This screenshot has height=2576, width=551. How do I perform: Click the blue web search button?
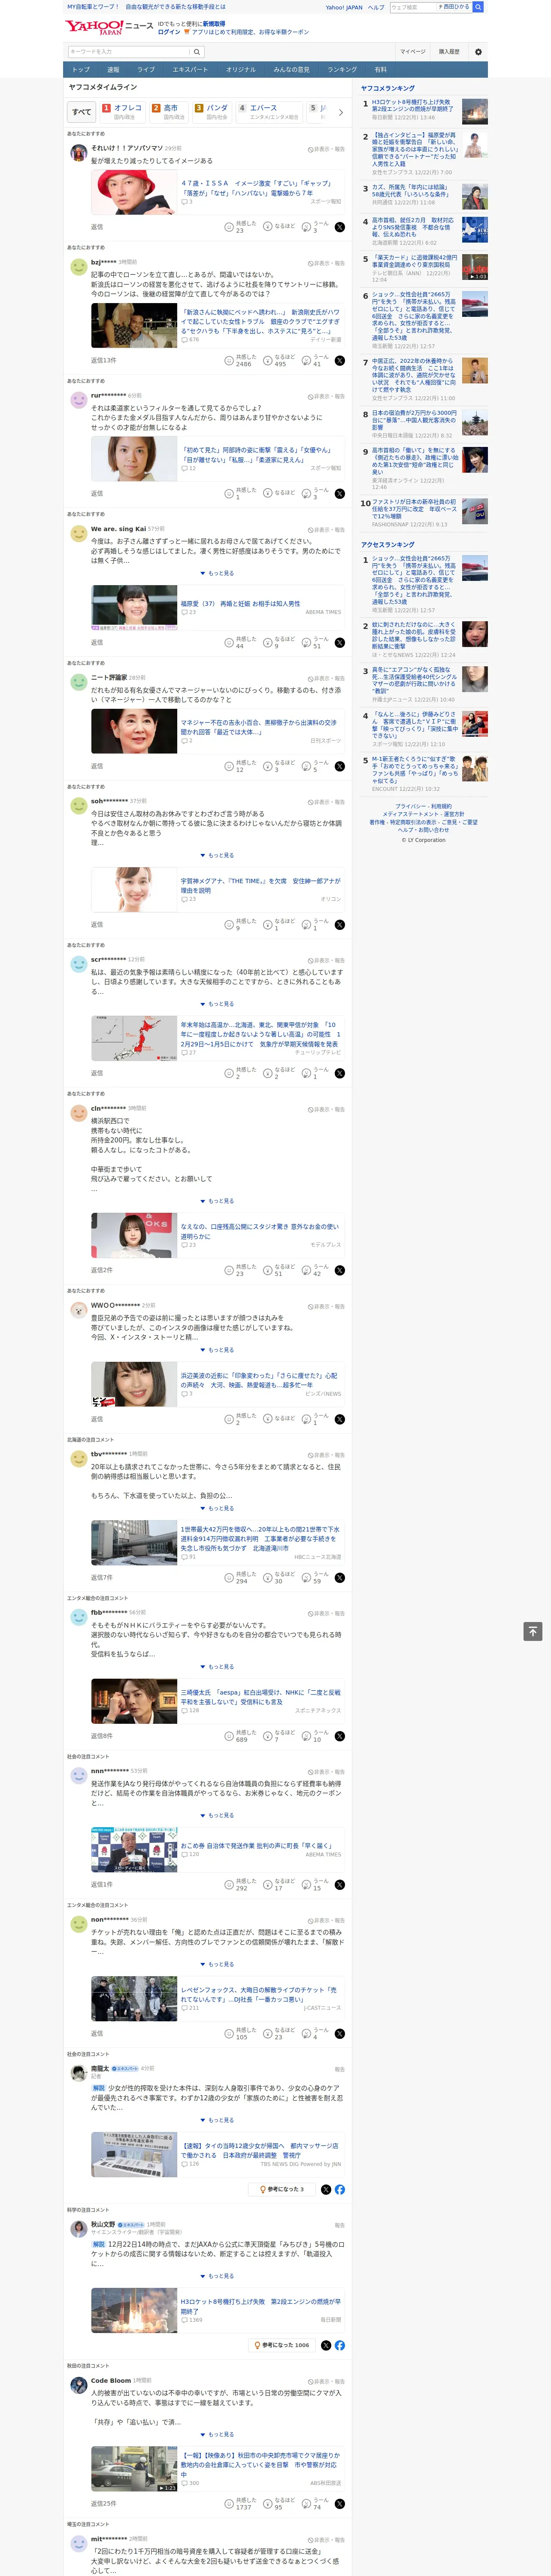click(478, 7)
